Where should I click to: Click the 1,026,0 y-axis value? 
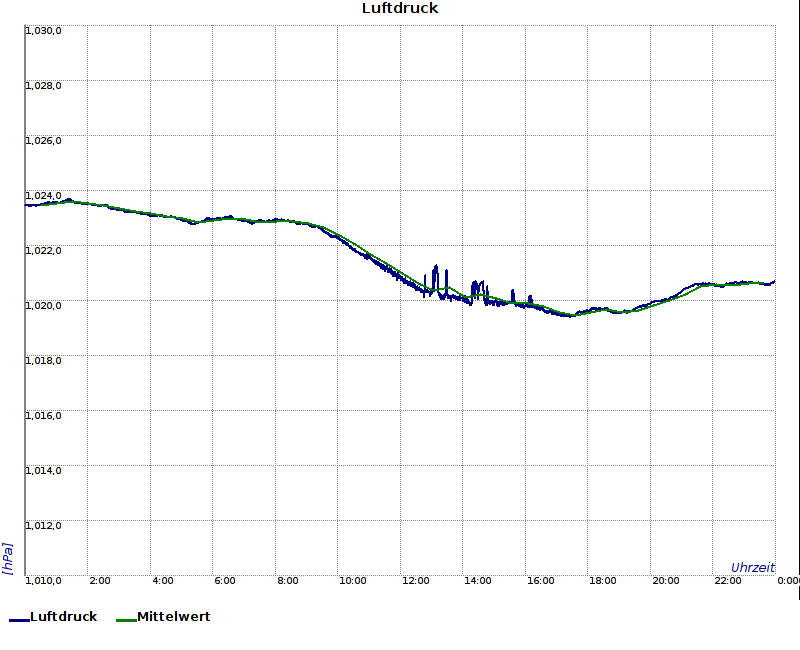pos(43,141)
